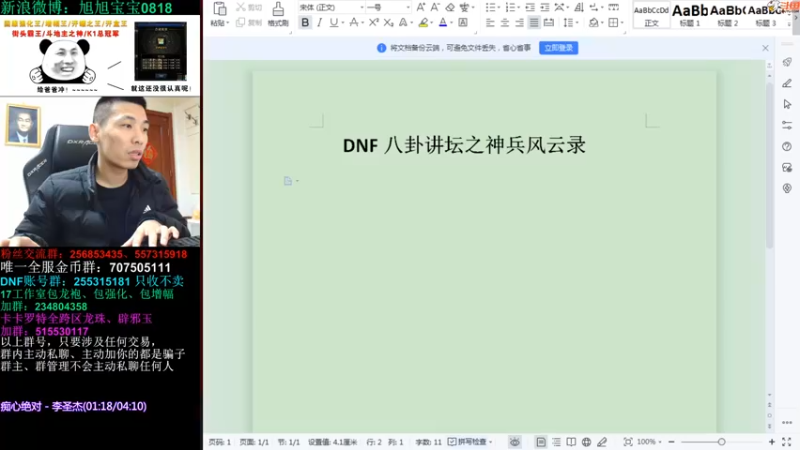Open highlight color dropdown arrow
Viewport: 800px width, 450px height.
[432, 23]
